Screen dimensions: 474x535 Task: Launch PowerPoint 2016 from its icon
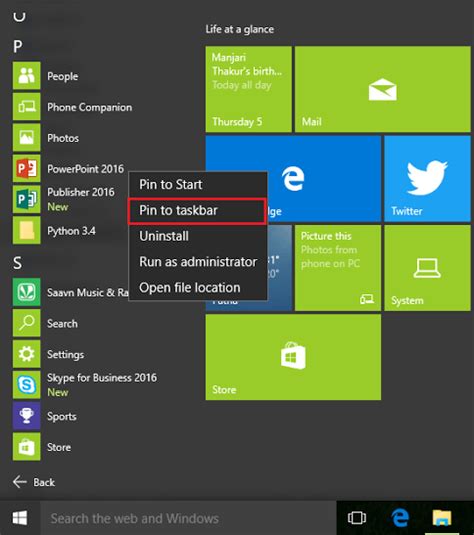27,169
